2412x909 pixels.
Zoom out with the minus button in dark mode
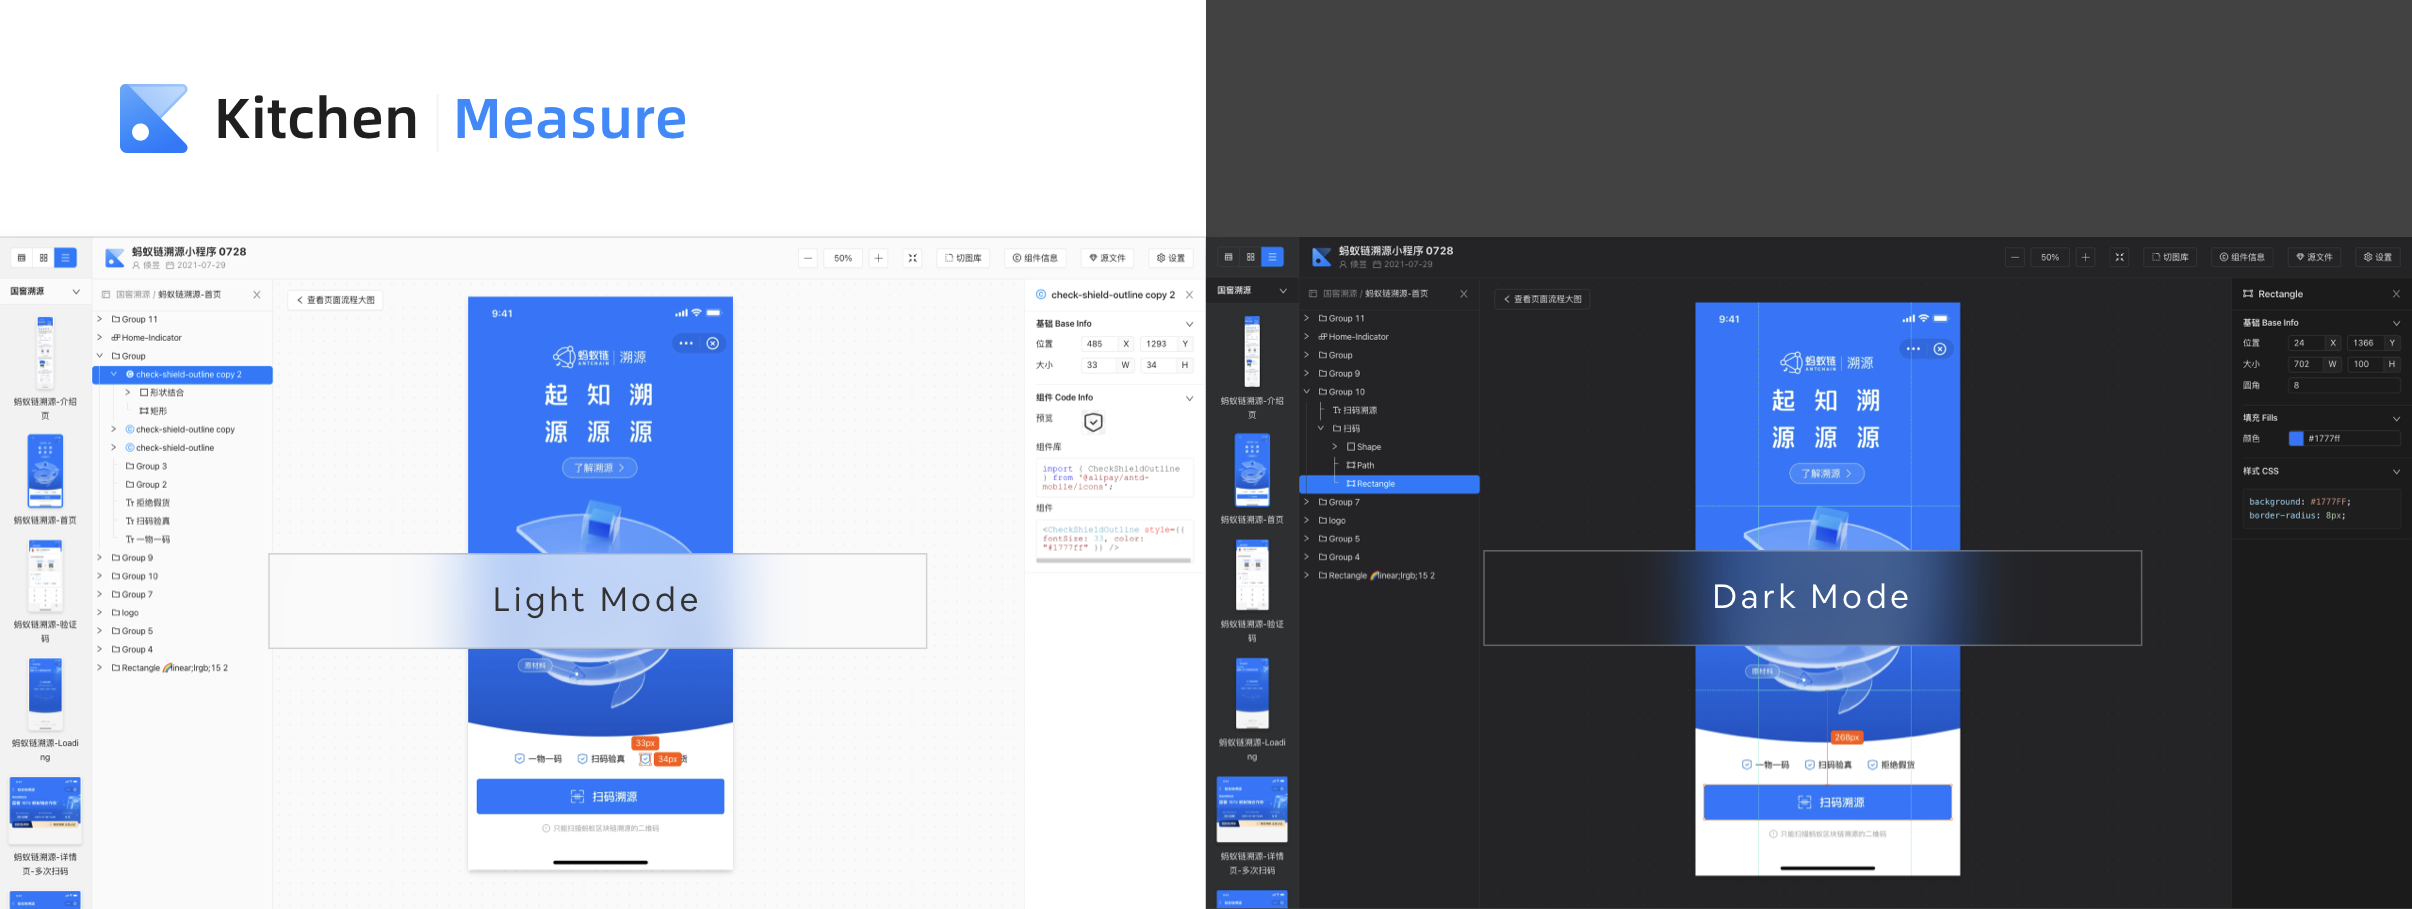coord(2015,257)
